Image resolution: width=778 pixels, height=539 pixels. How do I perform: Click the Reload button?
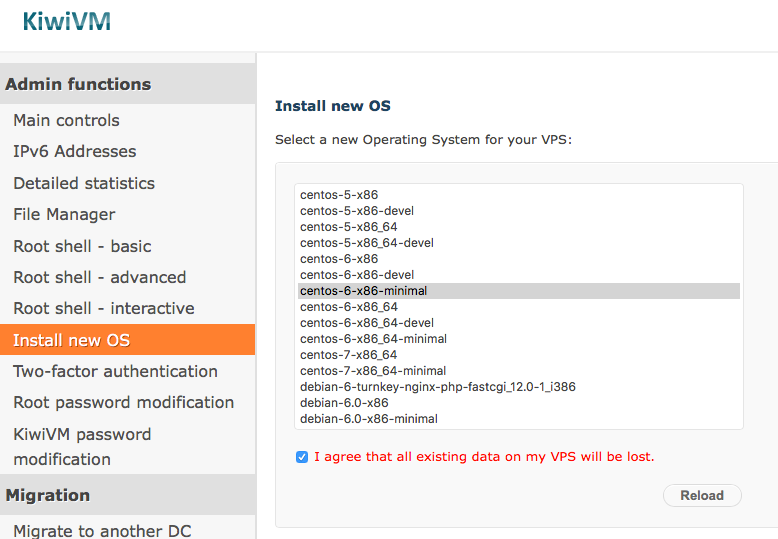coord(702,495)
